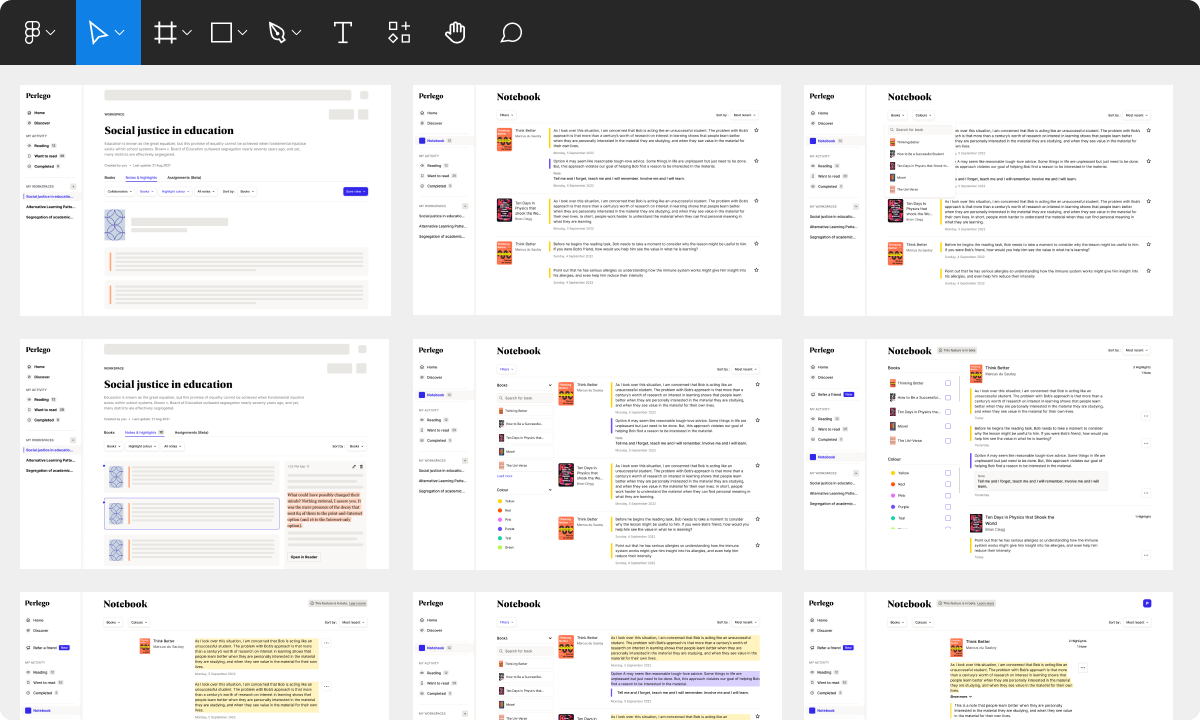The height and width of the screenshot is (720, 1200).
Task: Click the trash delete icon on note panel
Action: [362, 467]
